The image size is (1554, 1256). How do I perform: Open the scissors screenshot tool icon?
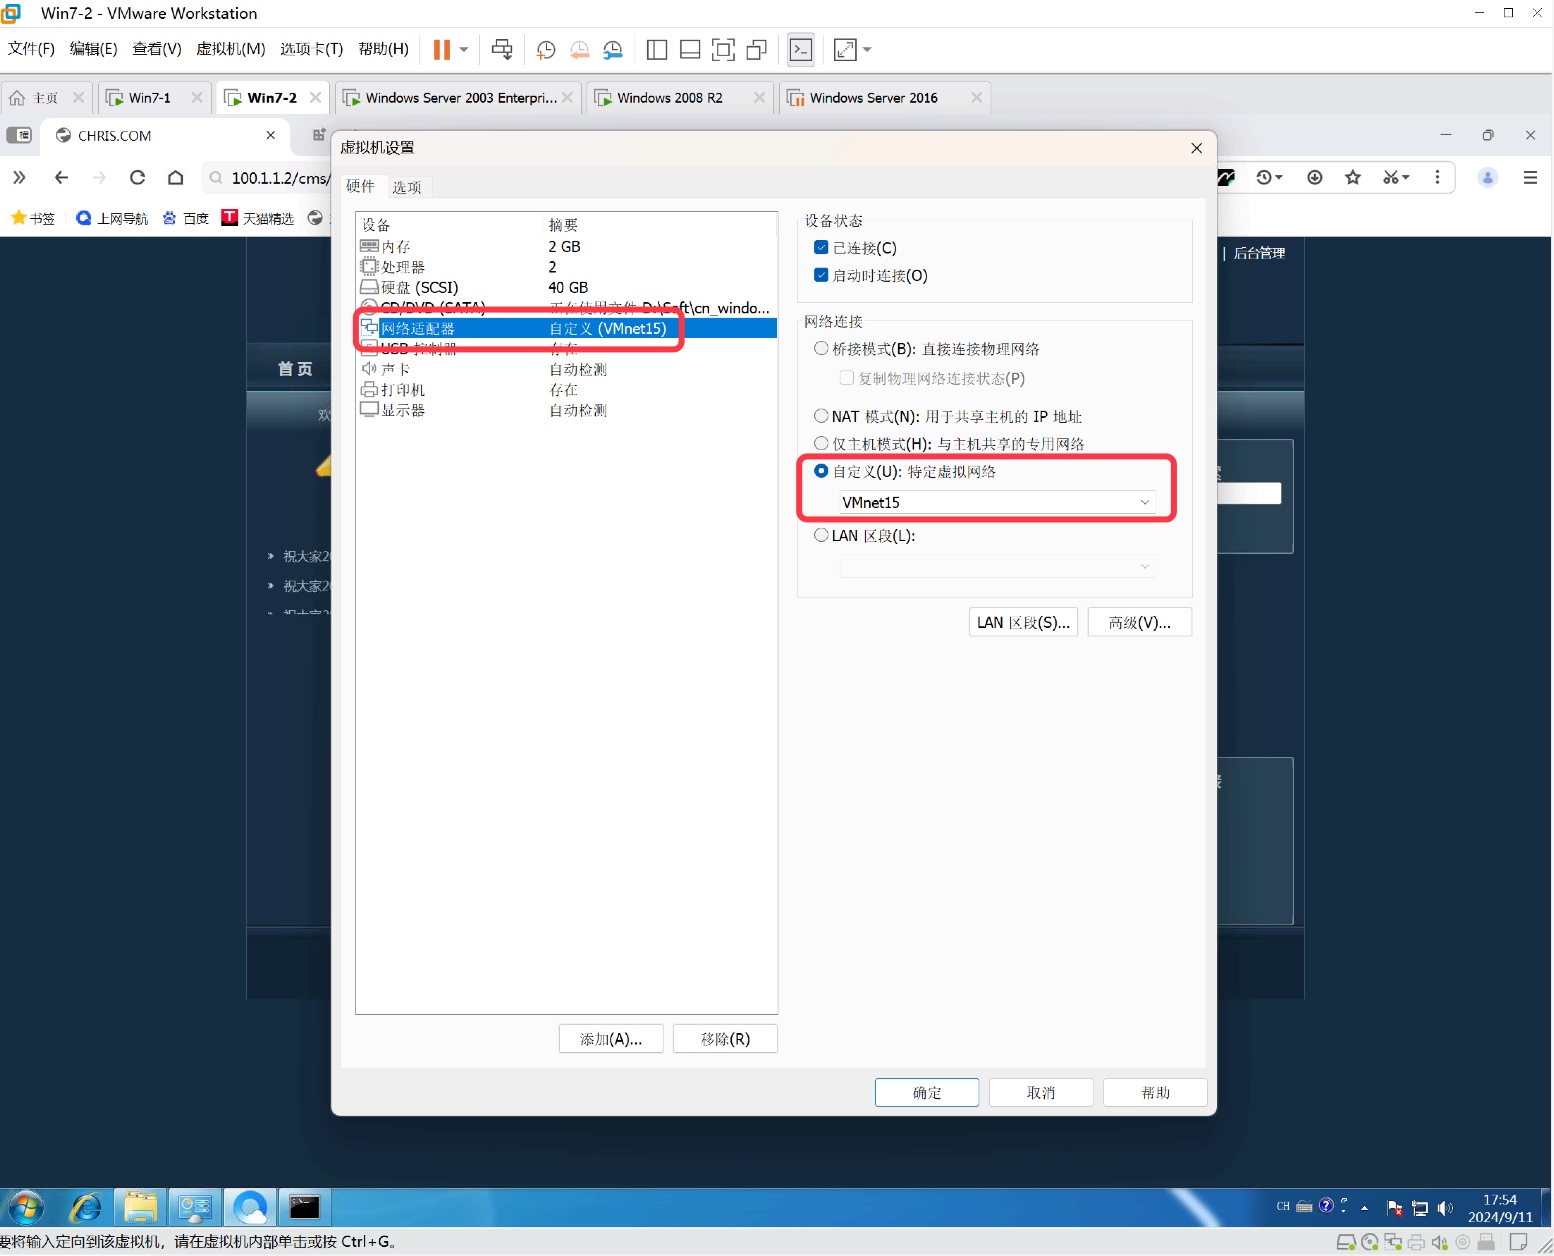(1396, 177)
